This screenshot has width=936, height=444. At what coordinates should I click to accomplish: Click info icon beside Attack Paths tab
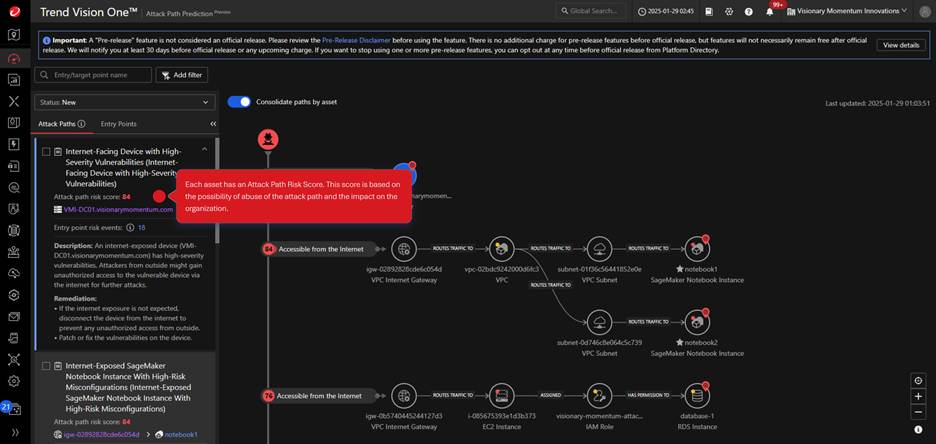82,124
